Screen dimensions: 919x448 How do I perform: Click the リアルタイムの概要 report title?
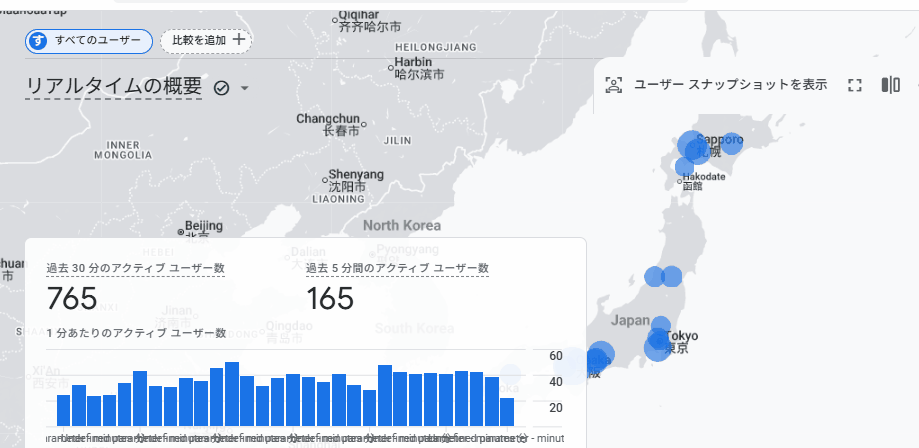[114, 87]
